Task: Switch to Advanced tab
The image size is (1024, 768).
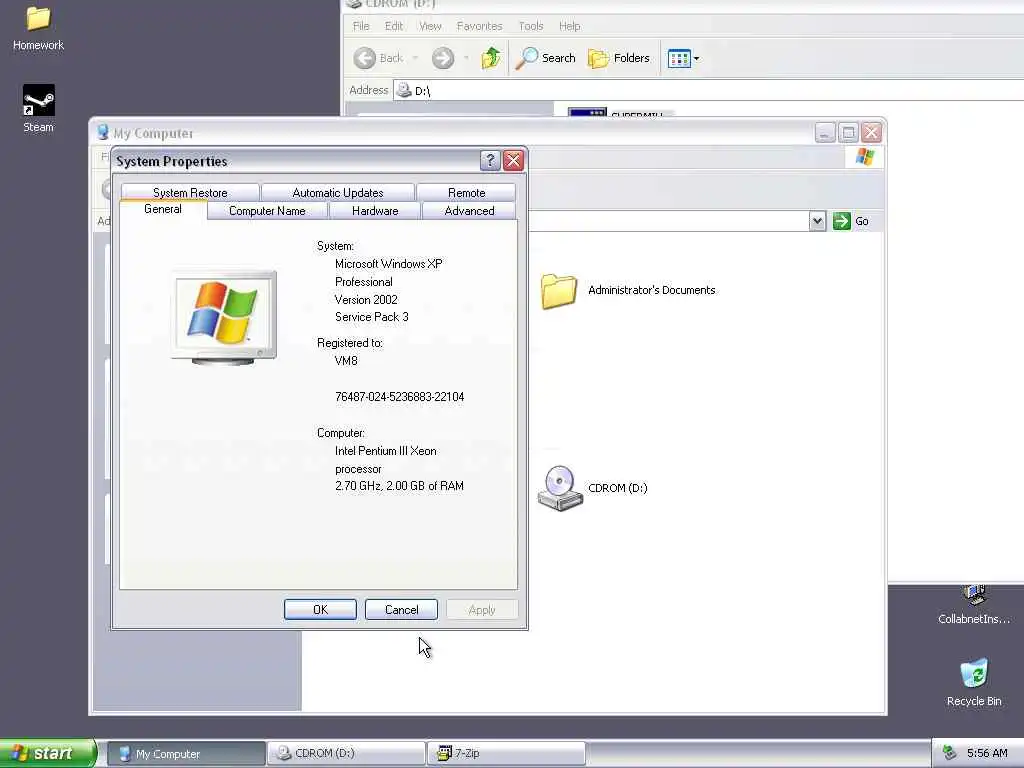Action: point(469,211)
